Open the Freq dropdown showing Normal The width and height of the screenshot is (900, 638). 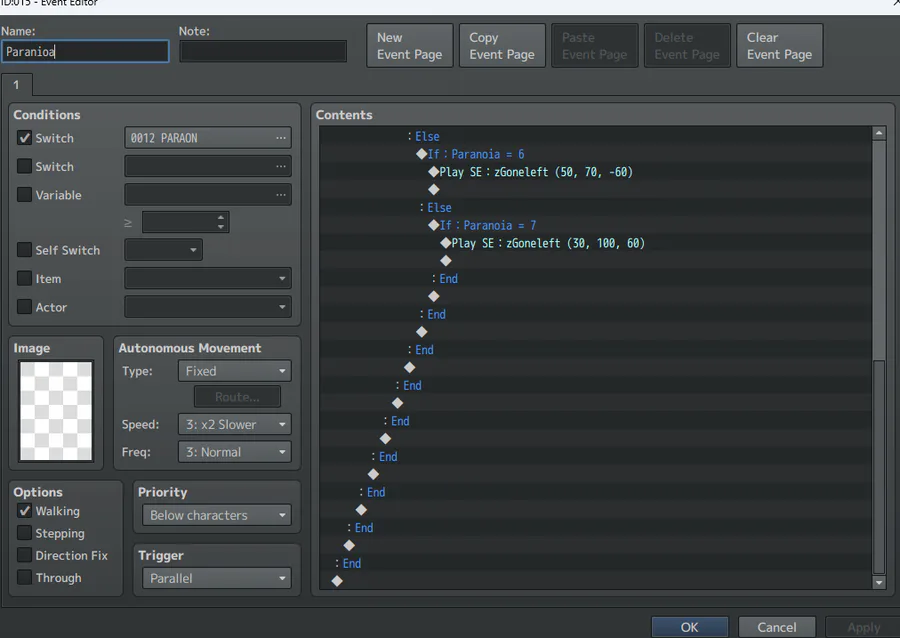tap(235, 452)
